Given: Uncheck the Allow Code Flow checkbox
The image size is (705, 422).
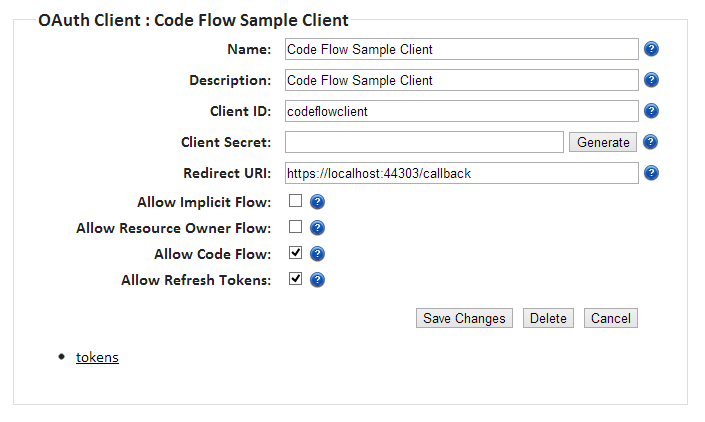Looking at the screenshot, I should pos(296,253).
